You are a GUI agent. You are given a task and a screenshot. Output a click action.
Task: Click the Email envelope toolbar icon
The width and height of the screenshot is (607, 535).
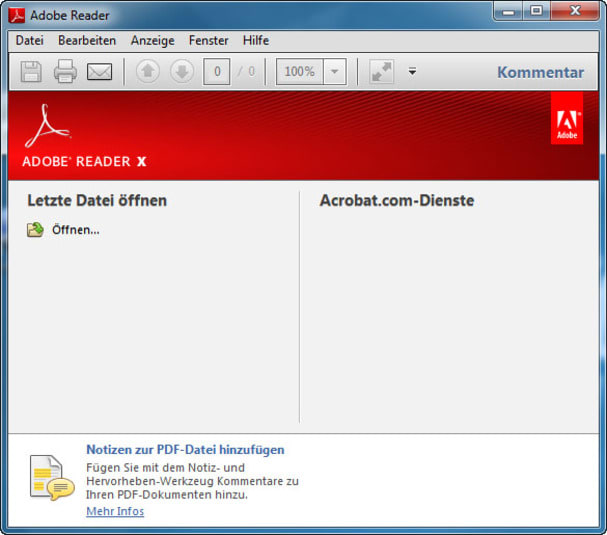click(99, 72)
